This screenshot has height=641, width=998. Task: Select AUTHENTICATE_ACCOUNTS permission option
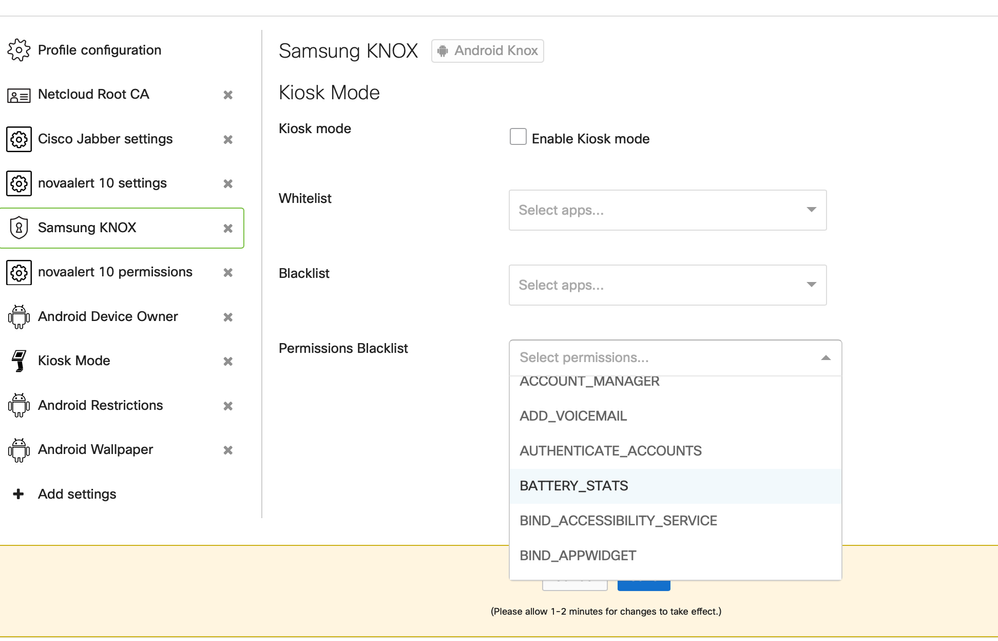point(675,451)
